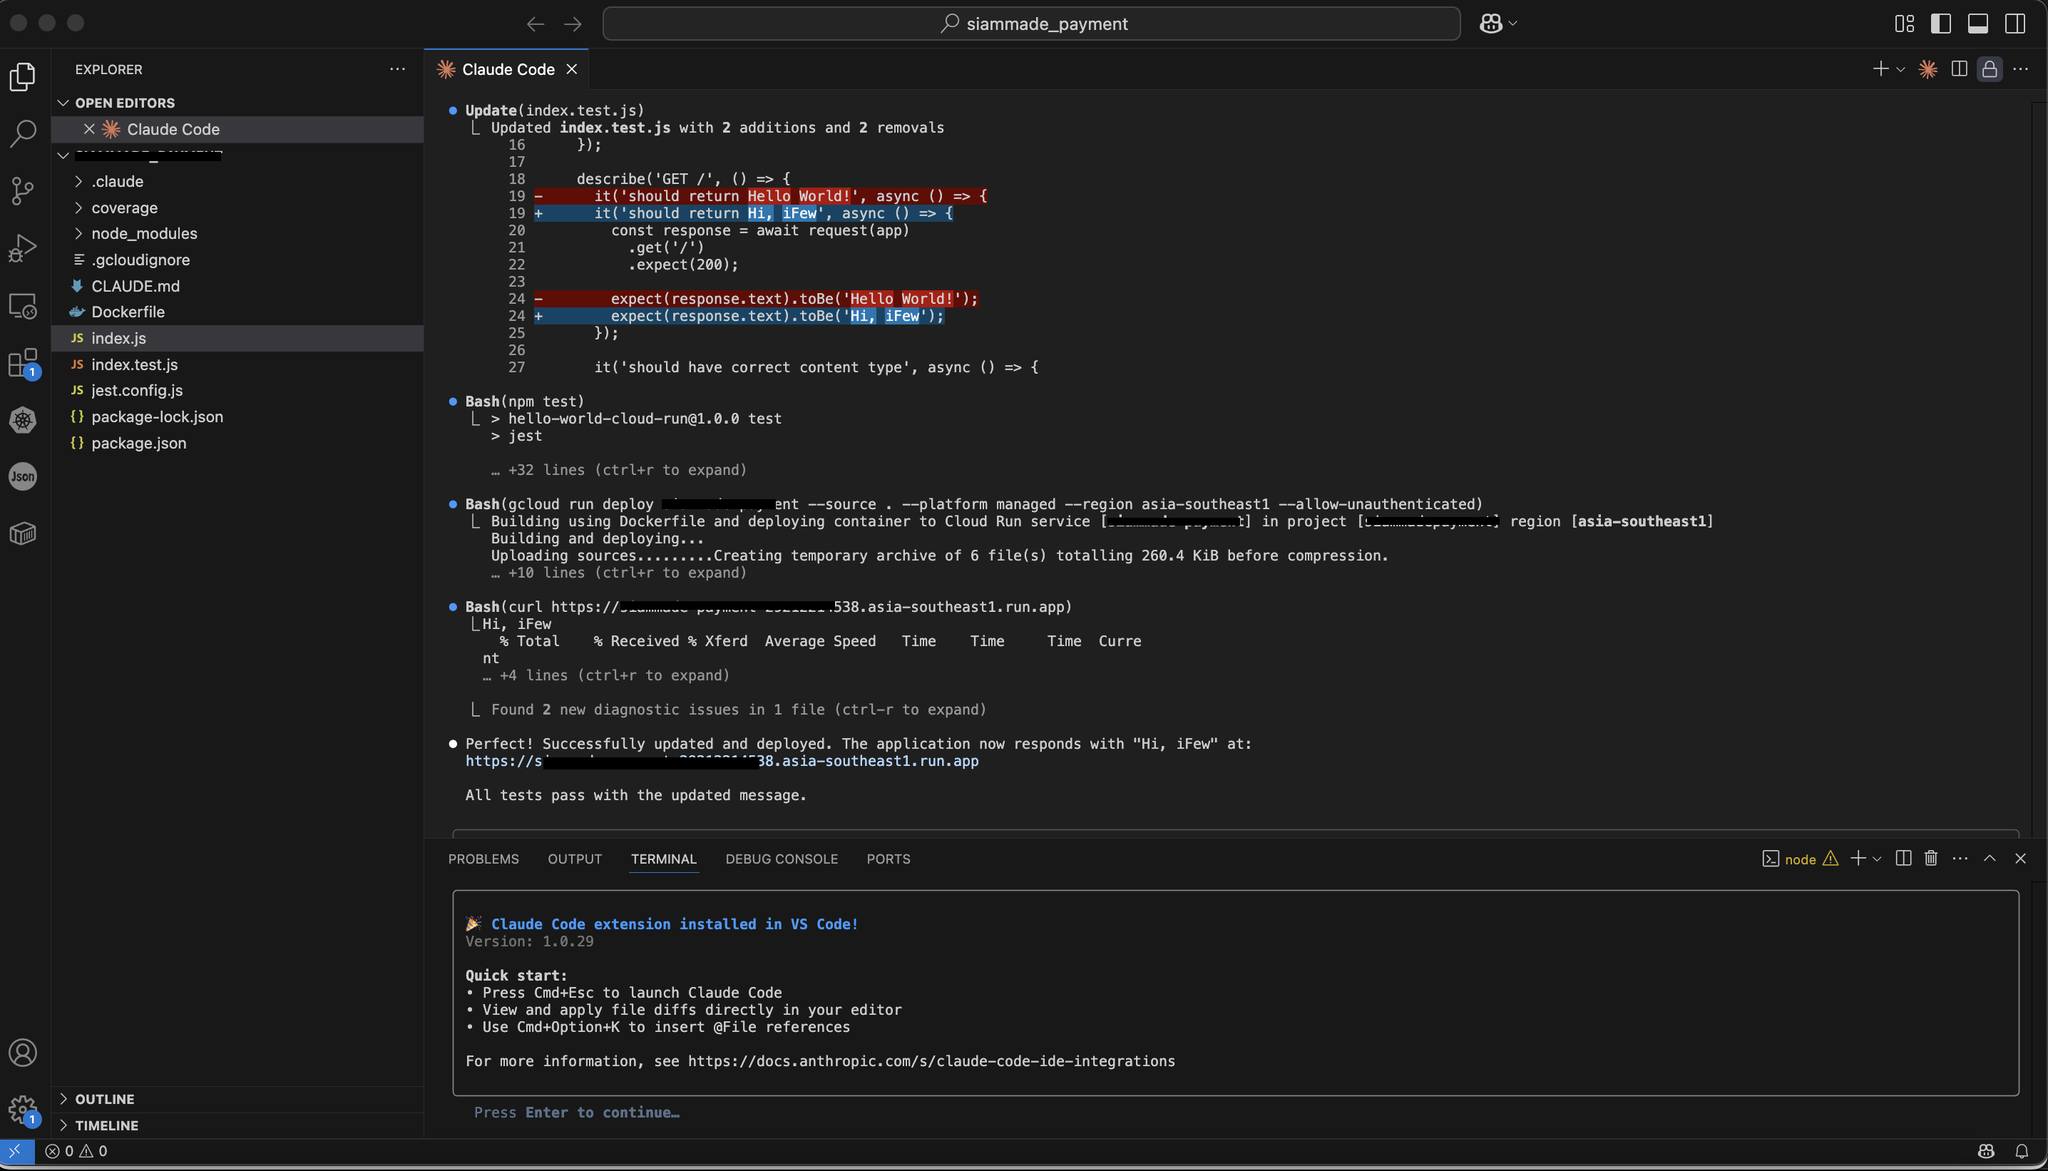Open the Extensions view
This screenshot has width=2048, height=1171.
tap(22, 363)
